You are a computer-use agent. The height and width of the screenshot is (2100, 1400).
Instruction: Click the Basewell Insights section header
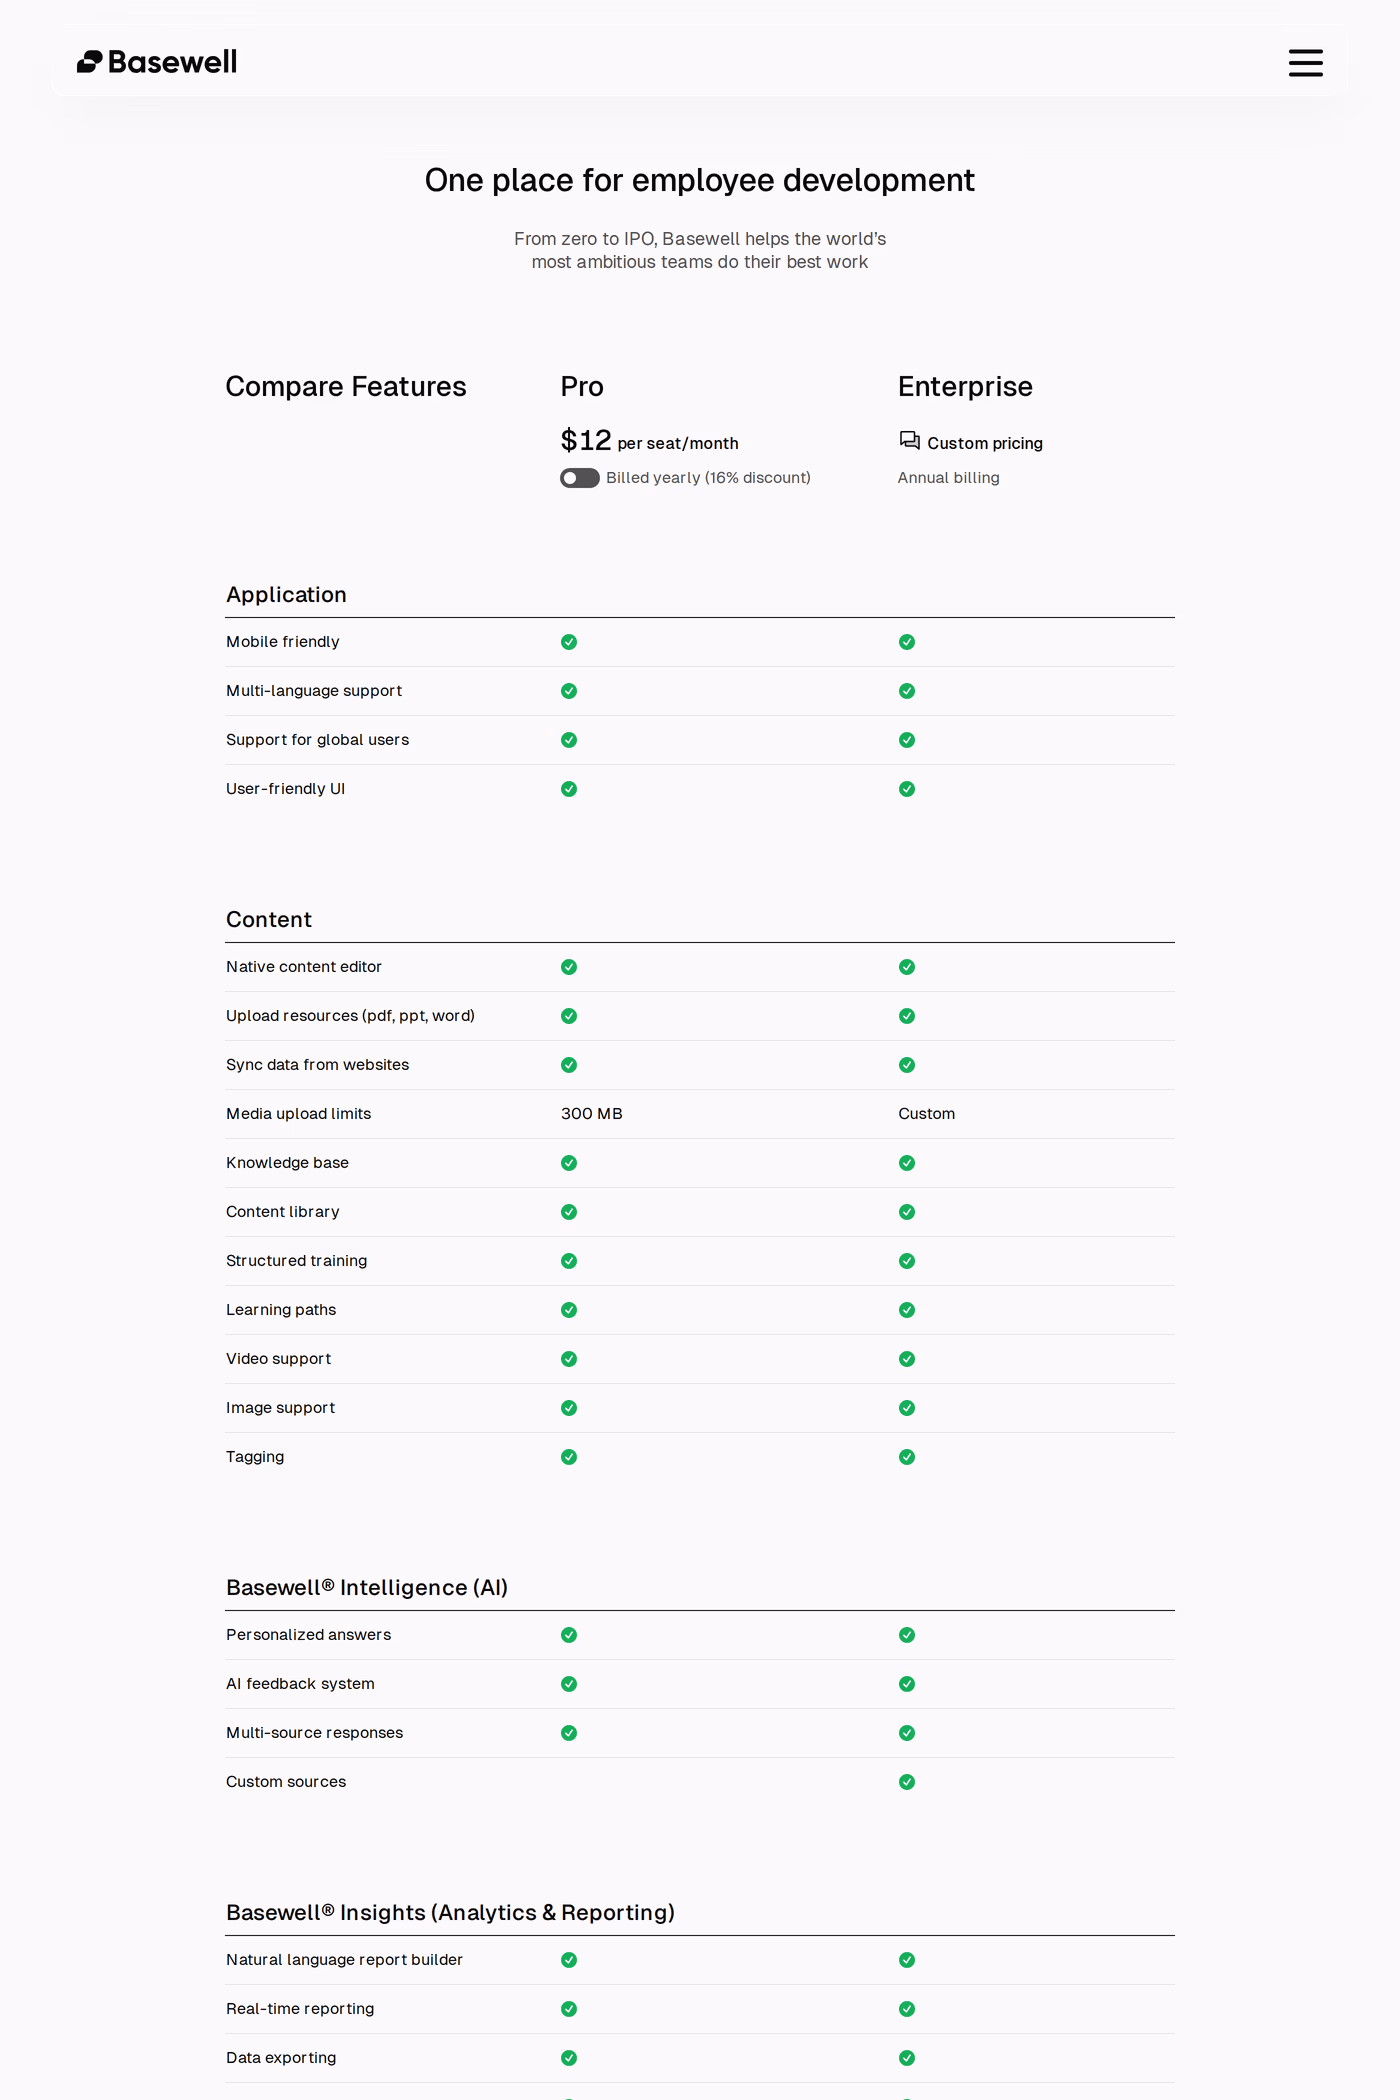pyautogui.click(x=450, y=1913)
